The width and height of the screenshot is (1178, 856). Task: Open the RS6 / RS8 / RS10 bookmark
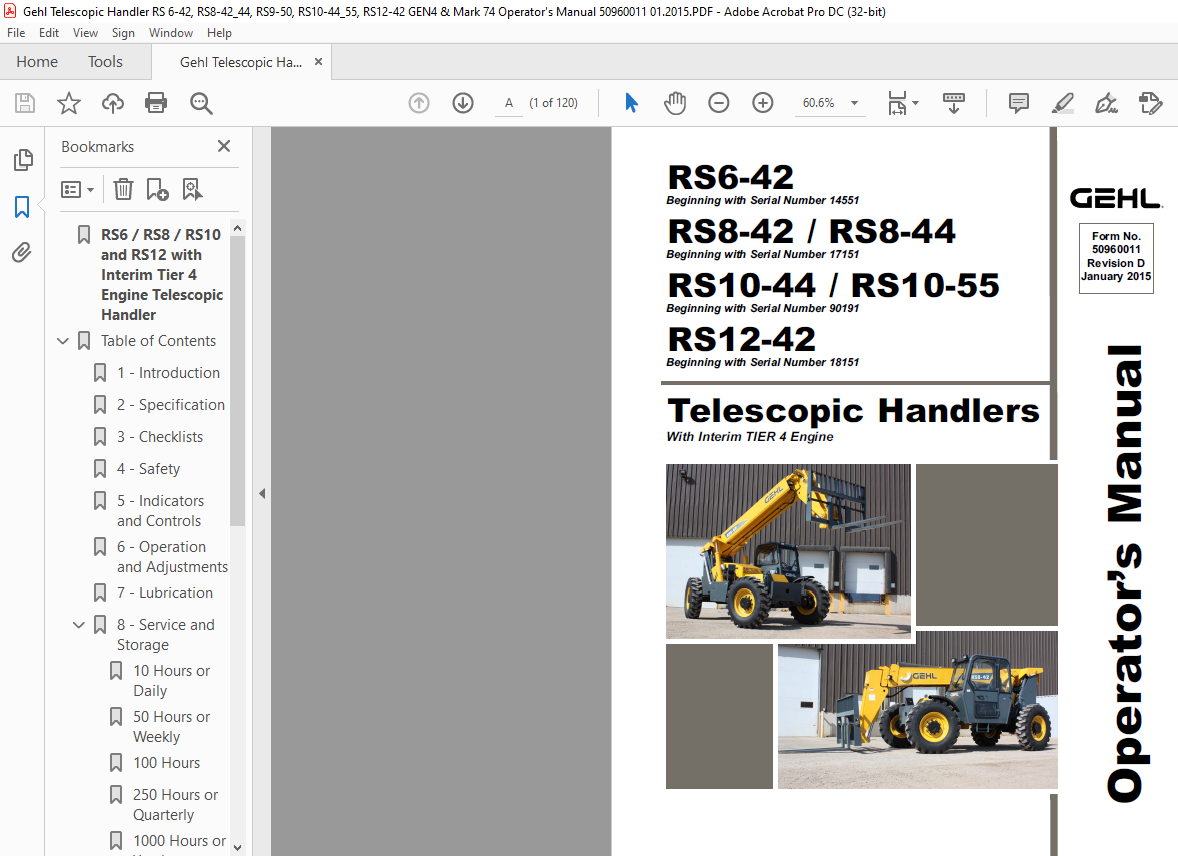(x=162, y=274)
